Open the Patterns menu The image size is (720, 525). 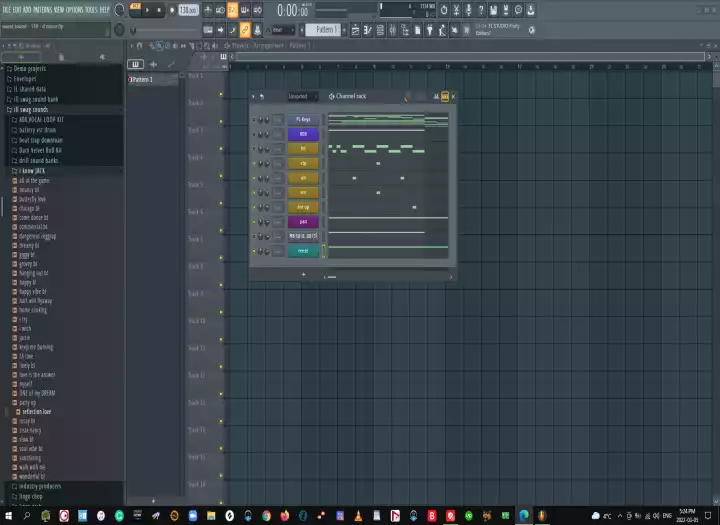pyautogui.click(x=43, y=10)
